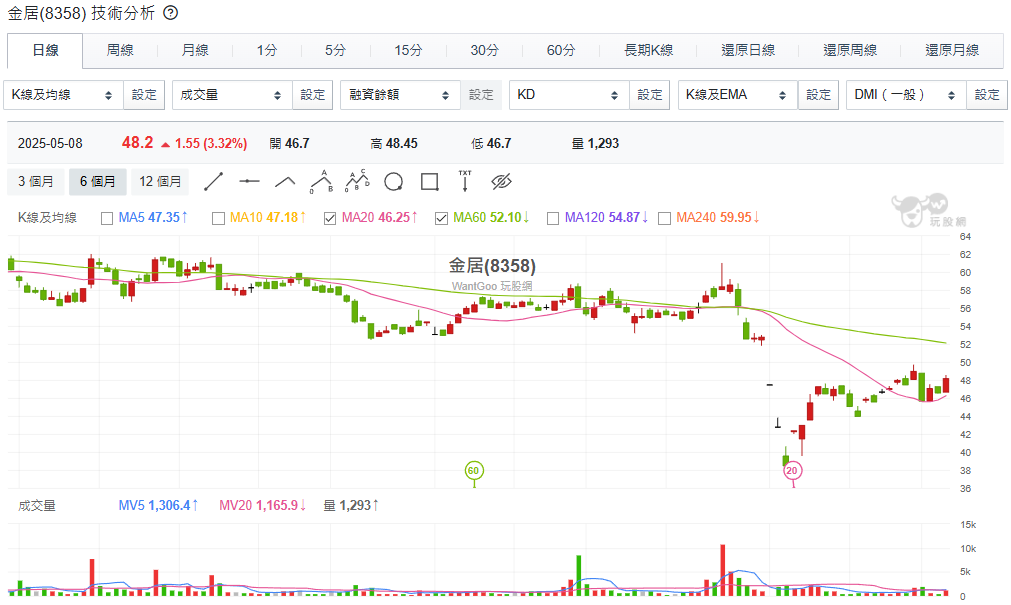Select the circle drawing tool

pos(393,181)
